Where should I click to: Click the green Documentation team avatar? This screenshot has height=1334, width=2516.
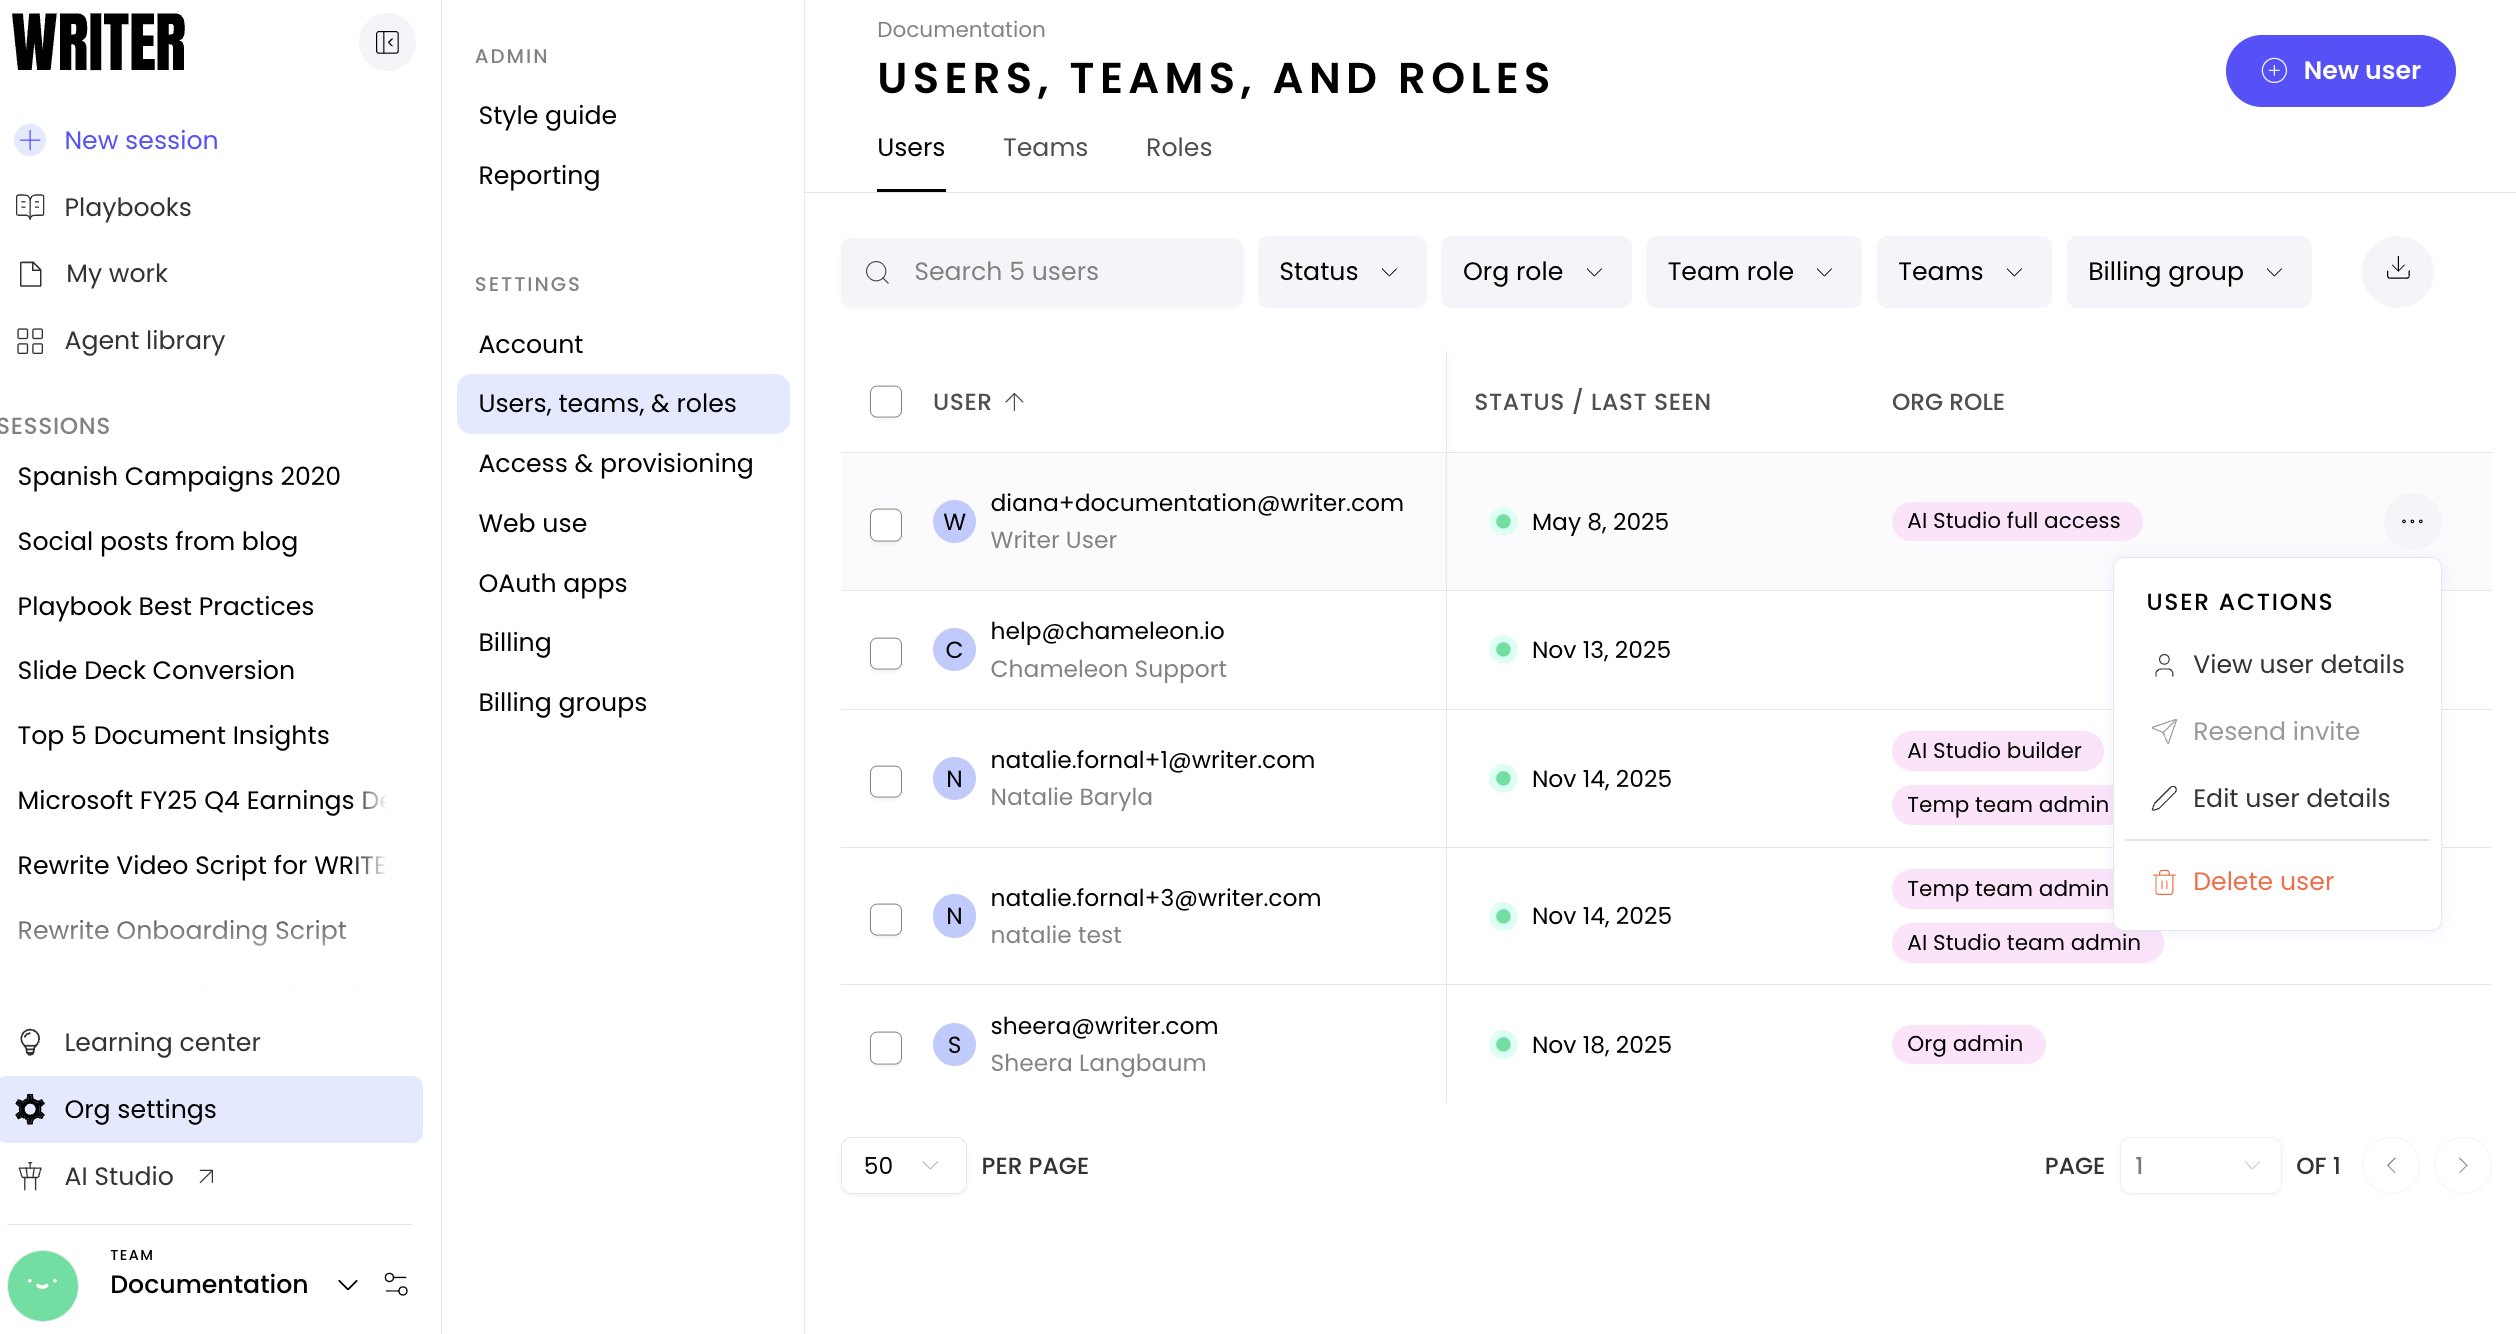coord(43,1284)
